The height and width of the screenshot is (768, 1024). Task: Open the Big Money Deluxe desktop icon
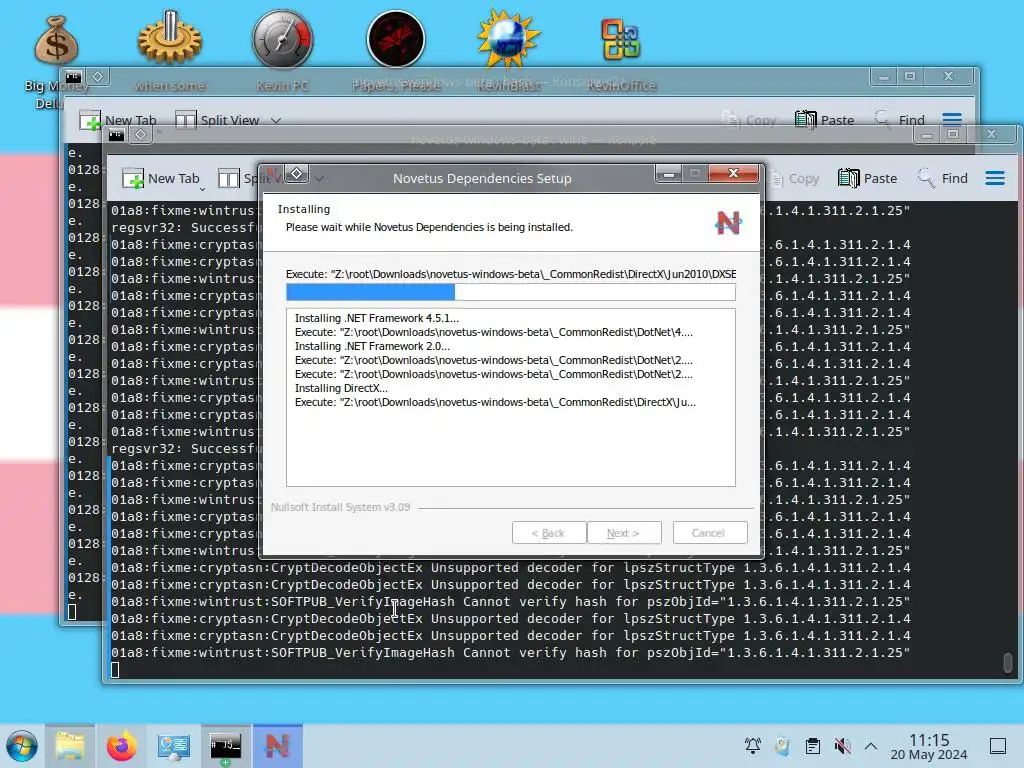pyautogui.click(x=56, y=40)
